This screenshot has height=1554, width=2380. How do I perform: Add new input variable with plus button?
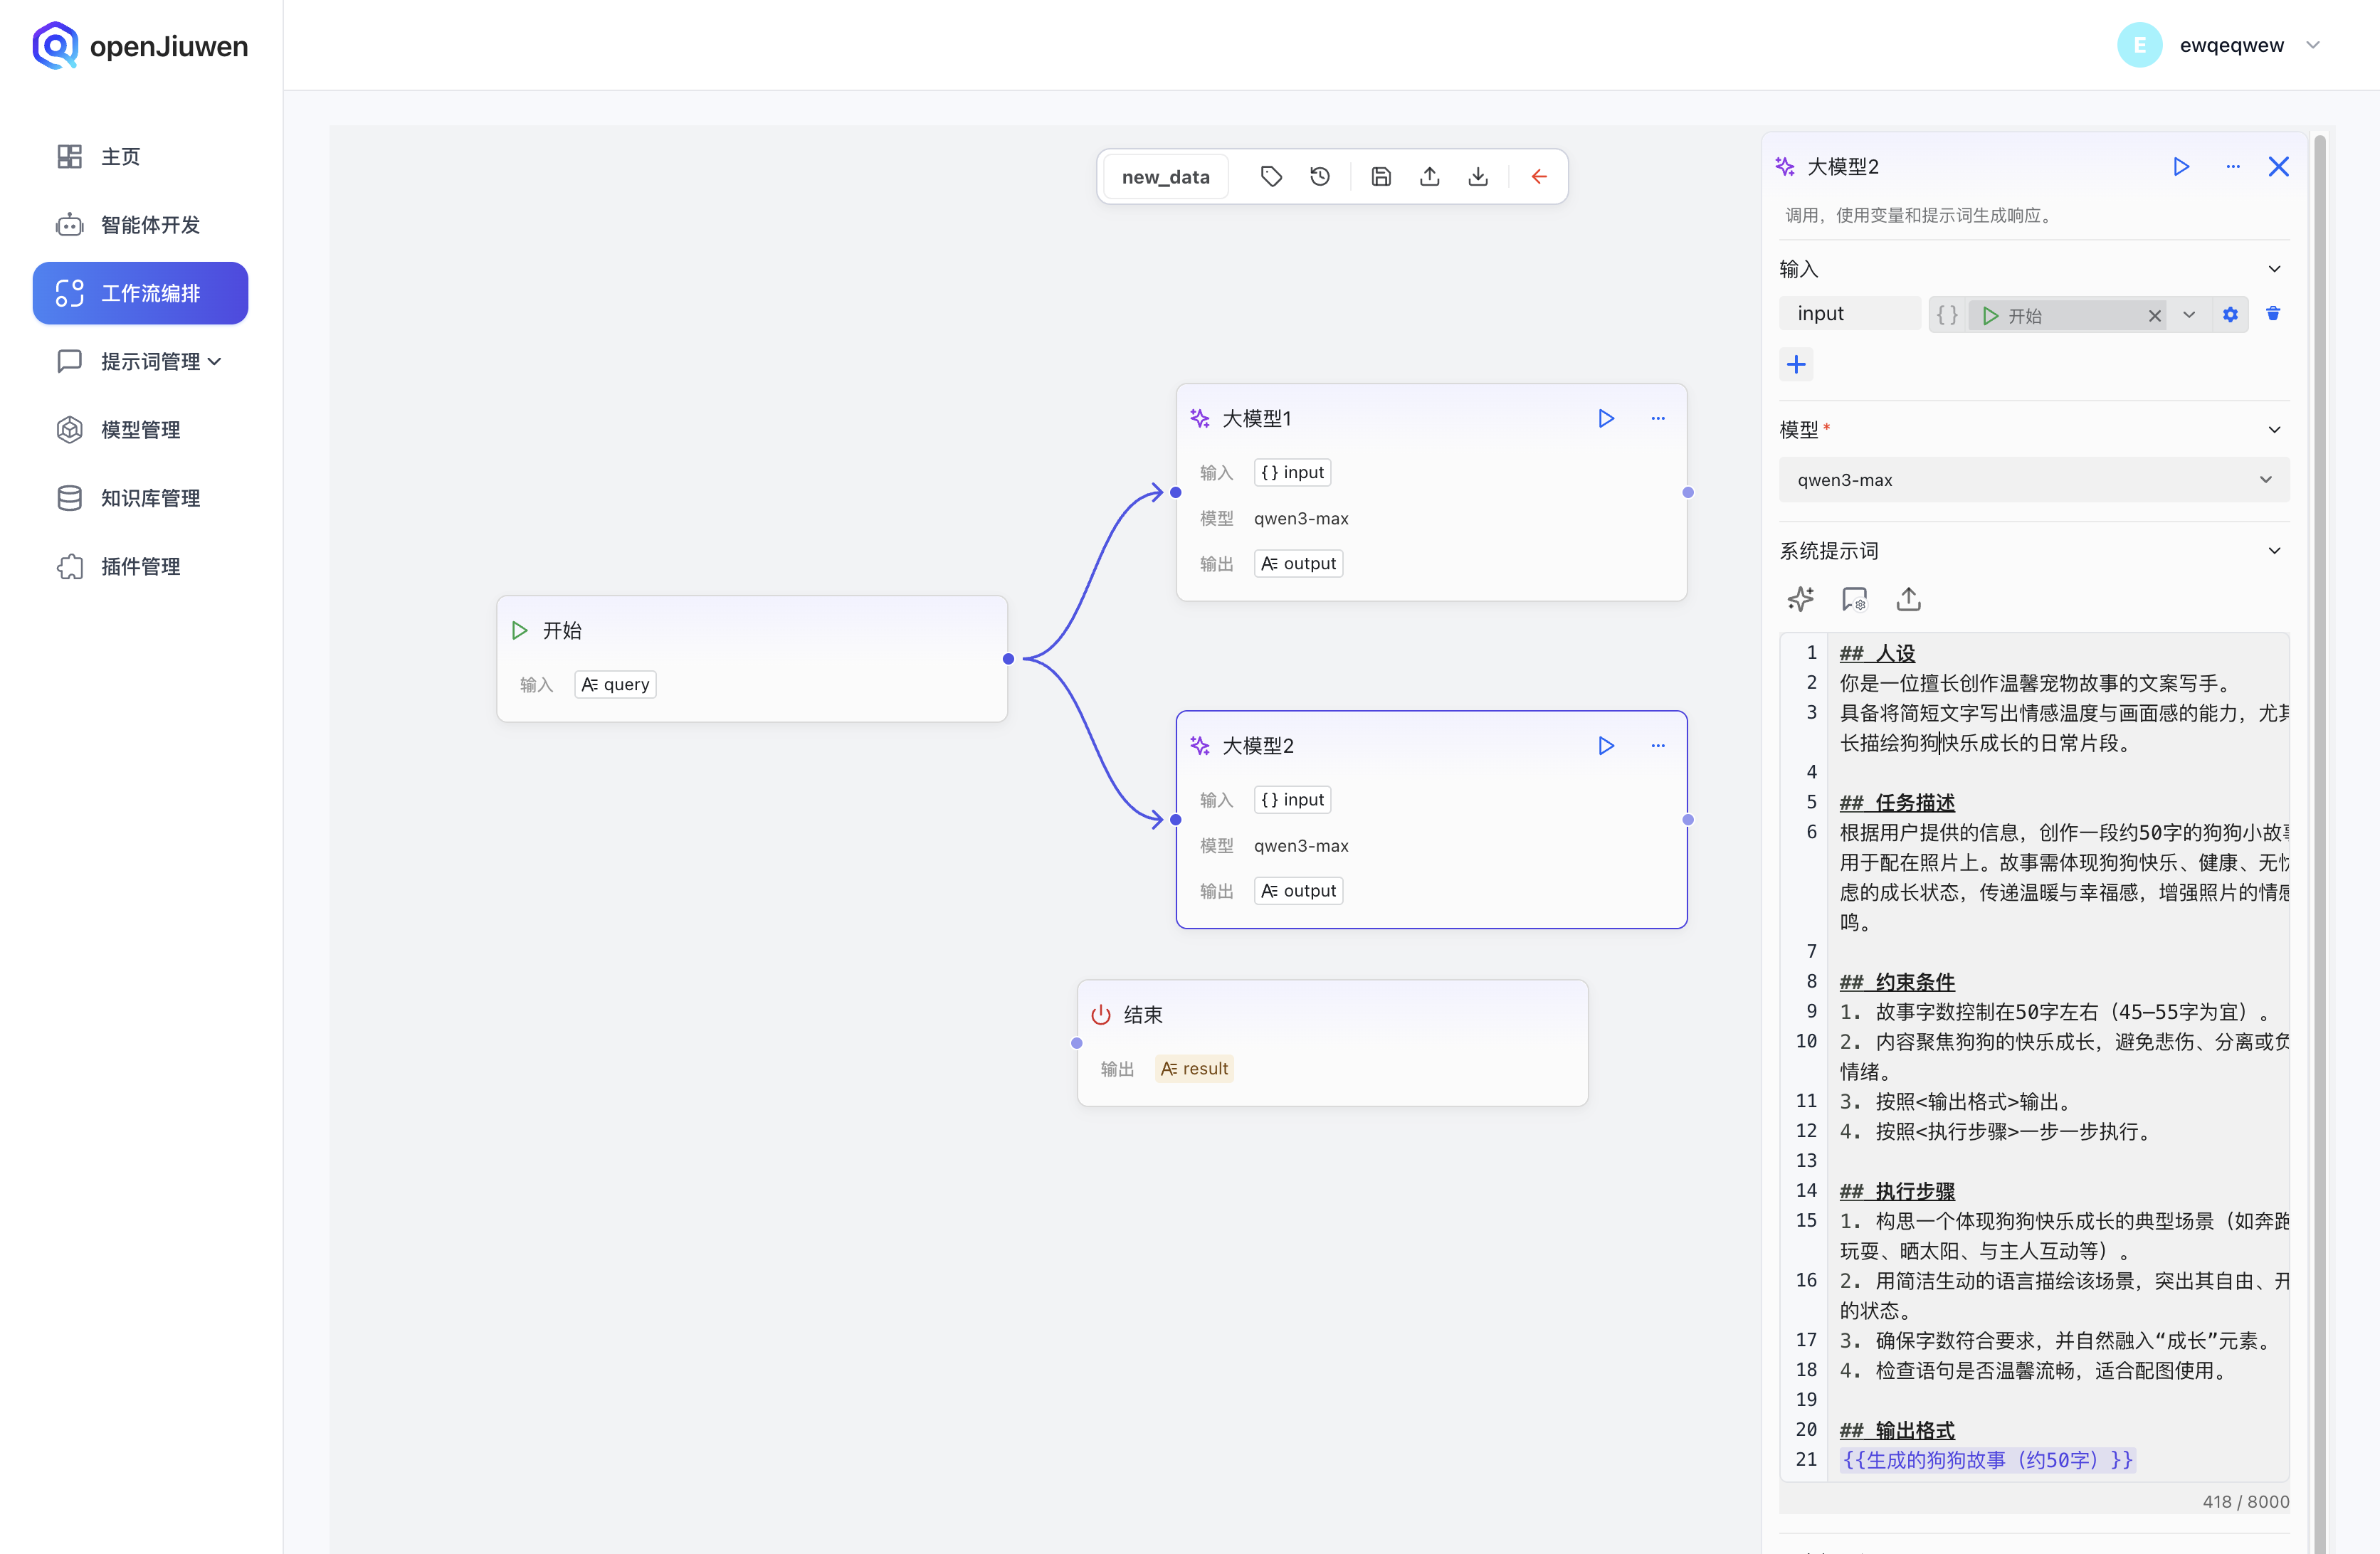click(x=1796, y=364)
